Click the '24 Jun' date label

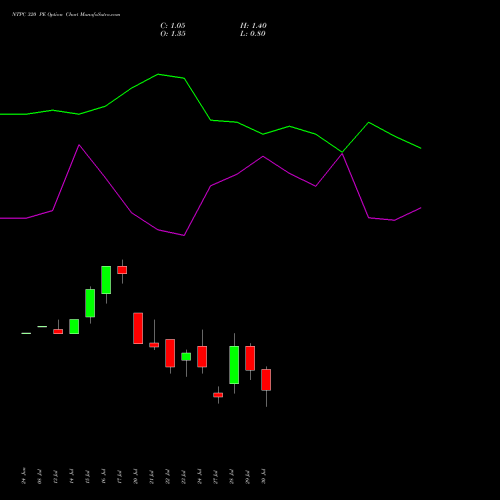23,476
